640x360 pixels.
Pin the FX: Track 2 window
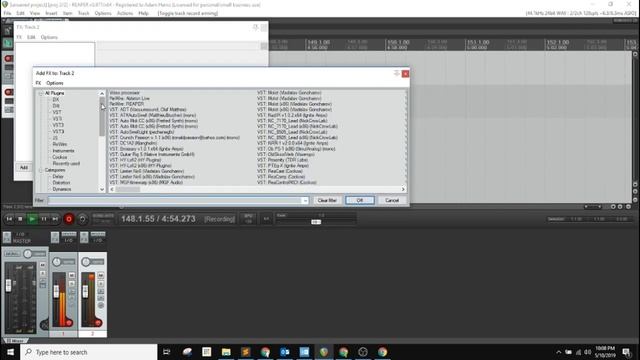point(256,27)
